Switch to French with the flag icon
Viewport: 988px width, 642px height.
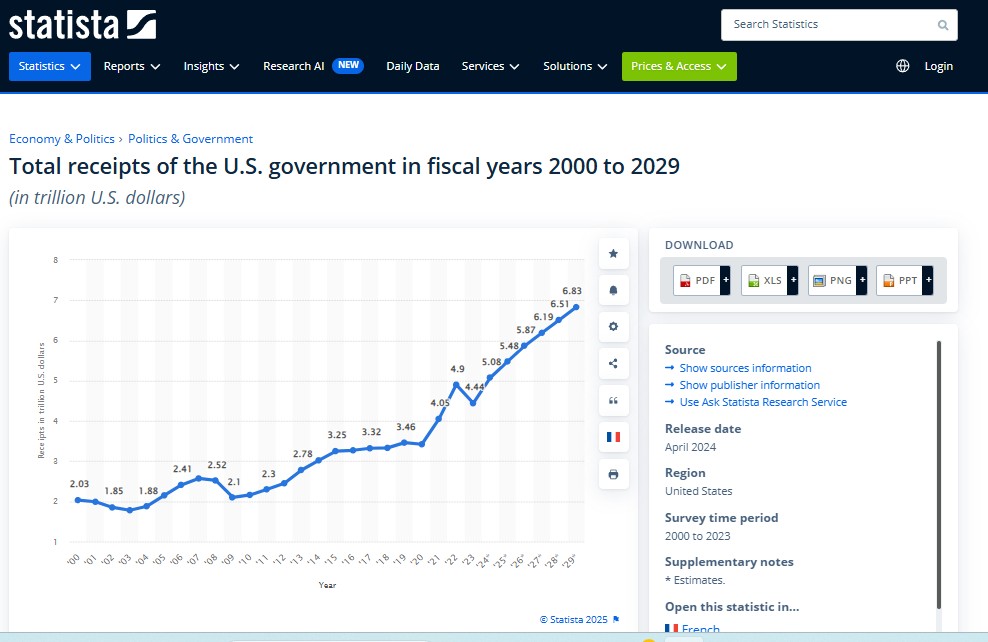tap(613, 437)
